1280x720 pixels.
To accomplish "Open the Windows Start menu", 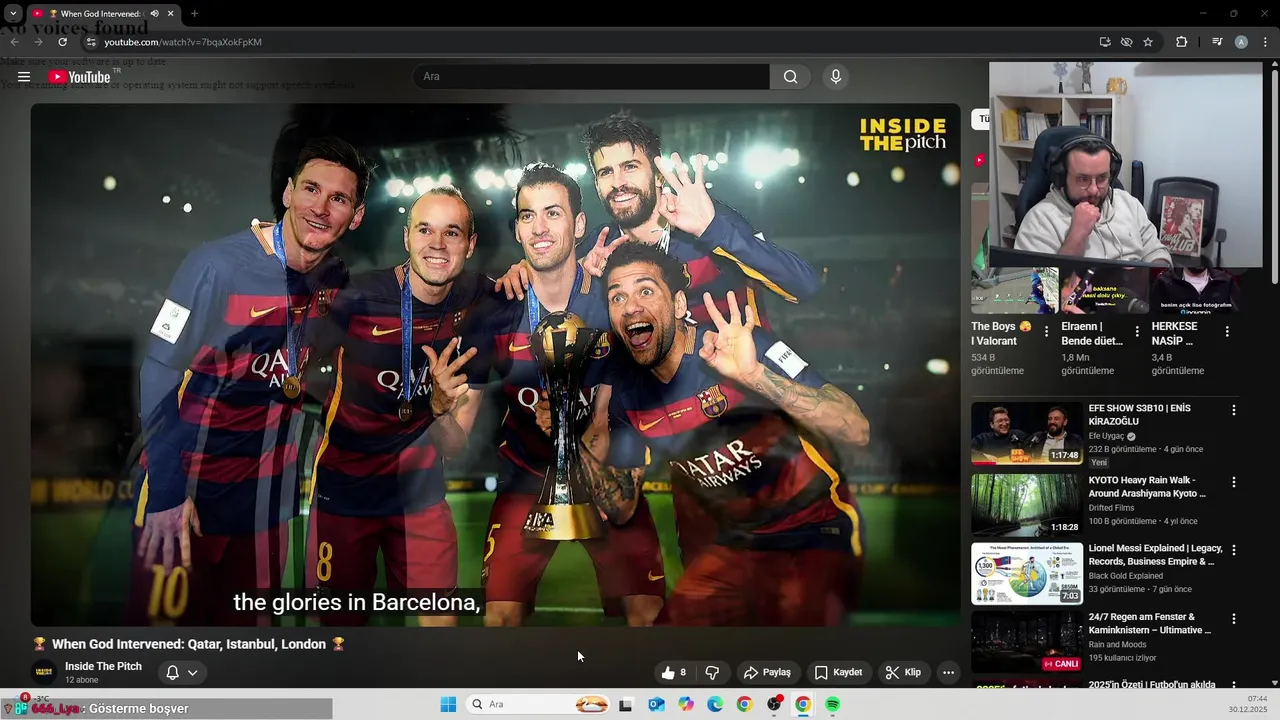I will point(448,704).
